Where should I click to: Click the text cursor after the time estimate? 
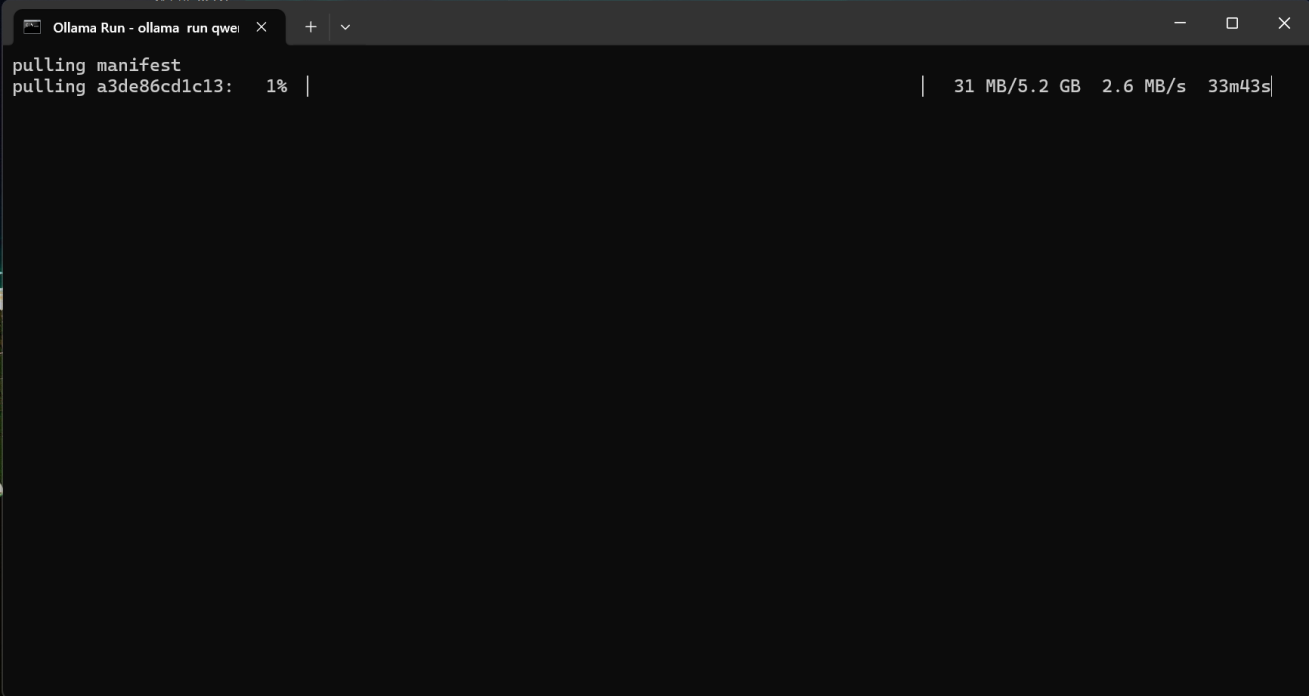(1271, 87)
